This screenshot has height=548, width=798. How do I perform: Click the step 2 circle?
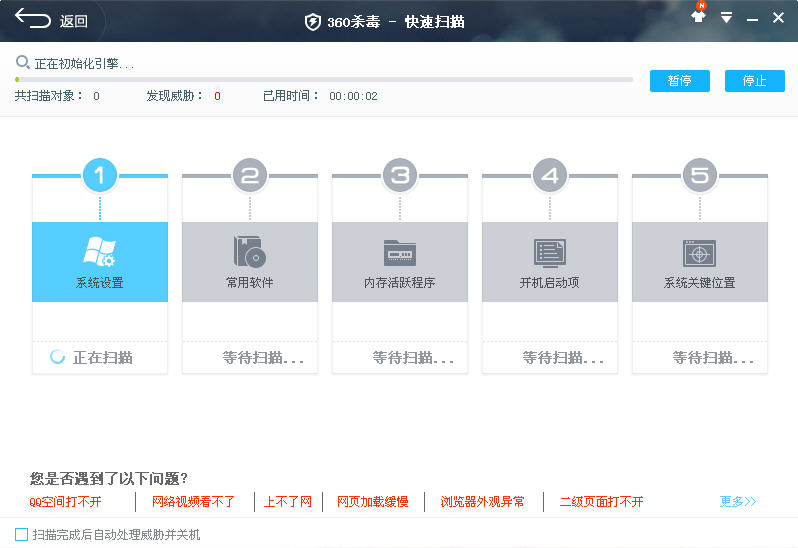coord(250,176)
